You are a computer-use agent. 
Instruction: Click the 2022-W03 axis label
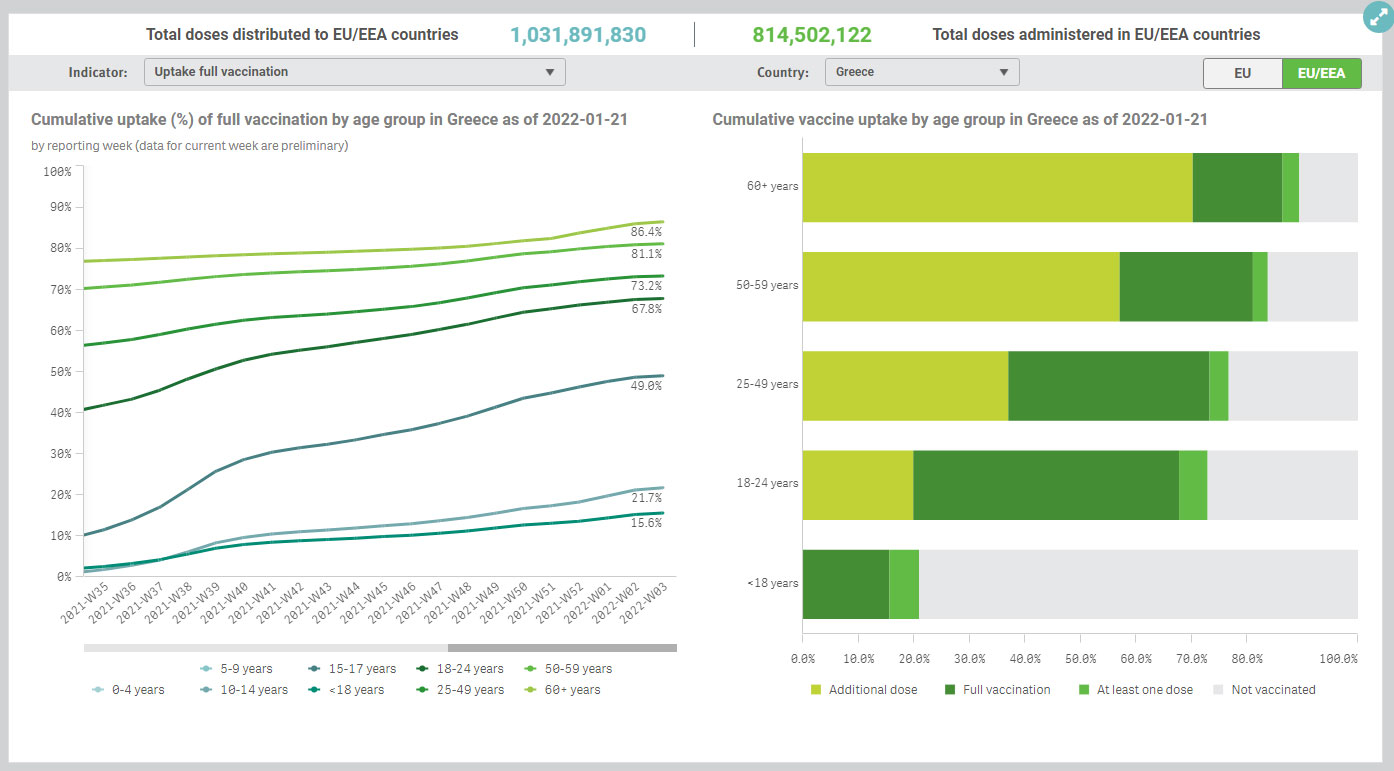click(647, 604)
